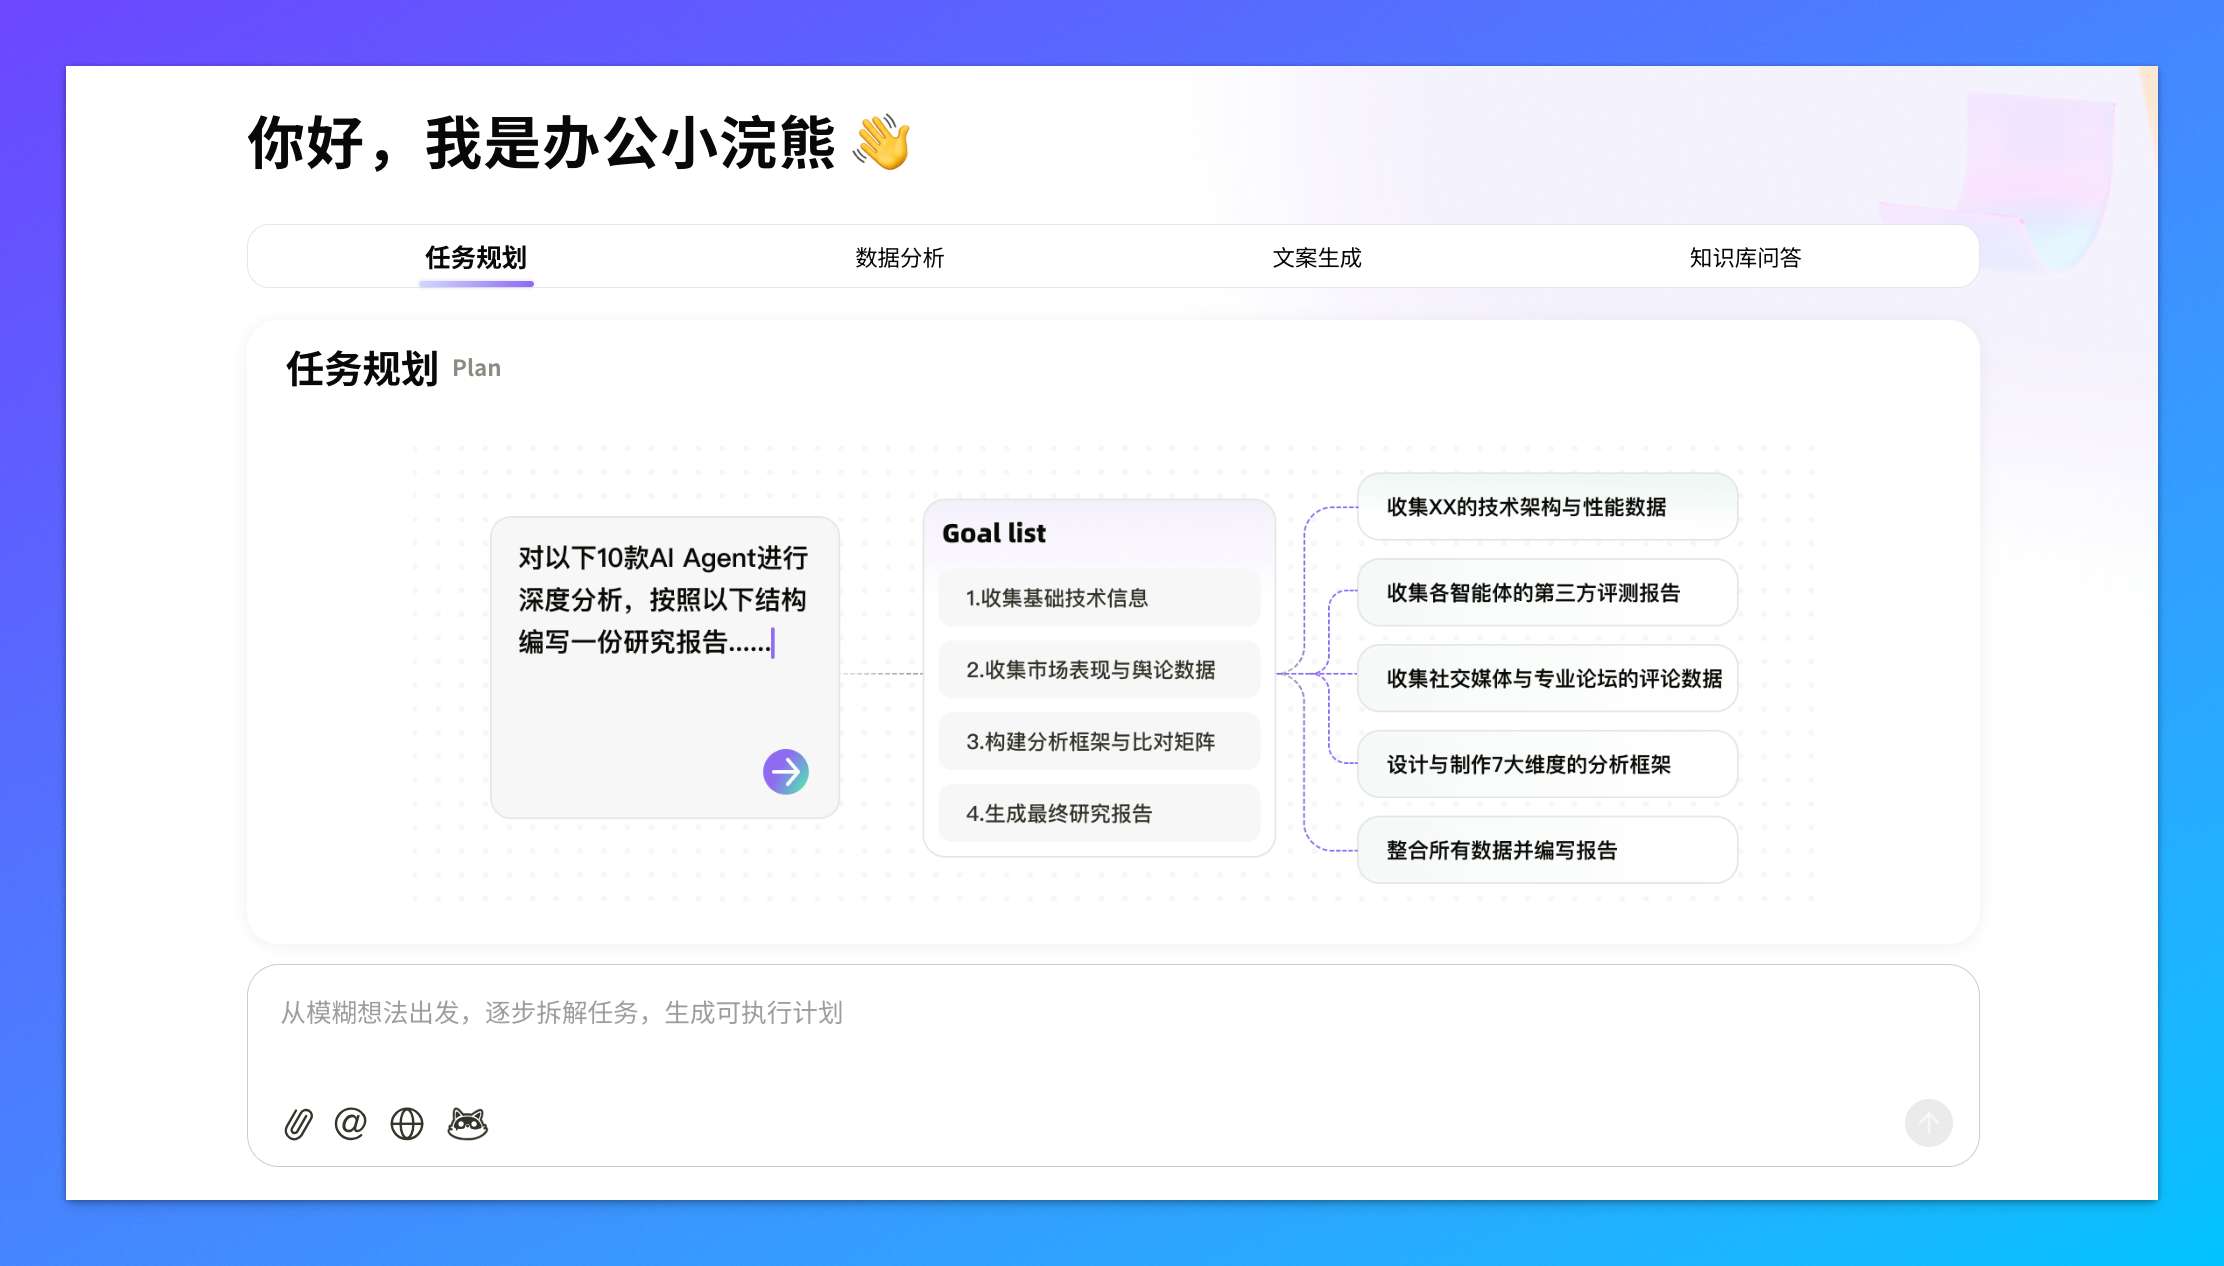Select node "设计与制作7大维度的分析框架"
This screenshot has height=1266, width=2224.
[1546, 764]
